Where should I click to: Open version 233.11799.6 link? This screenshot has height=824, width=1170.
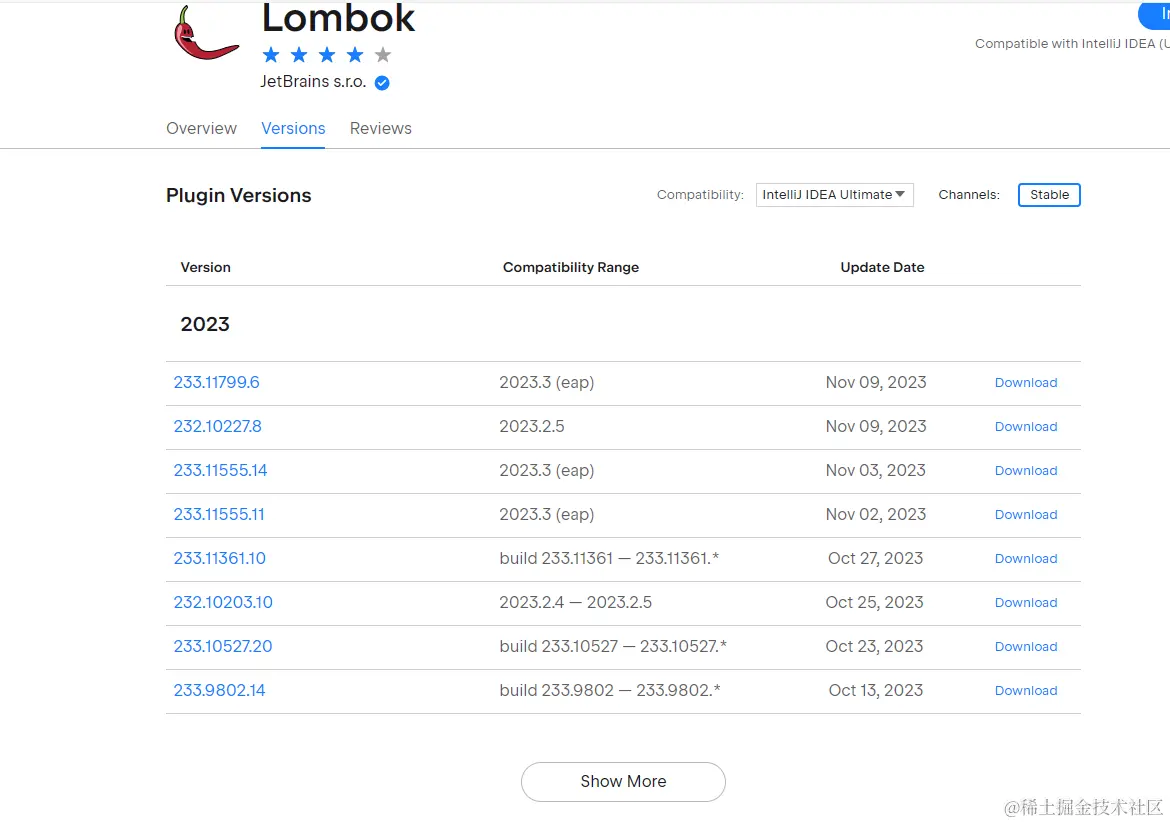tap(216, 382)
